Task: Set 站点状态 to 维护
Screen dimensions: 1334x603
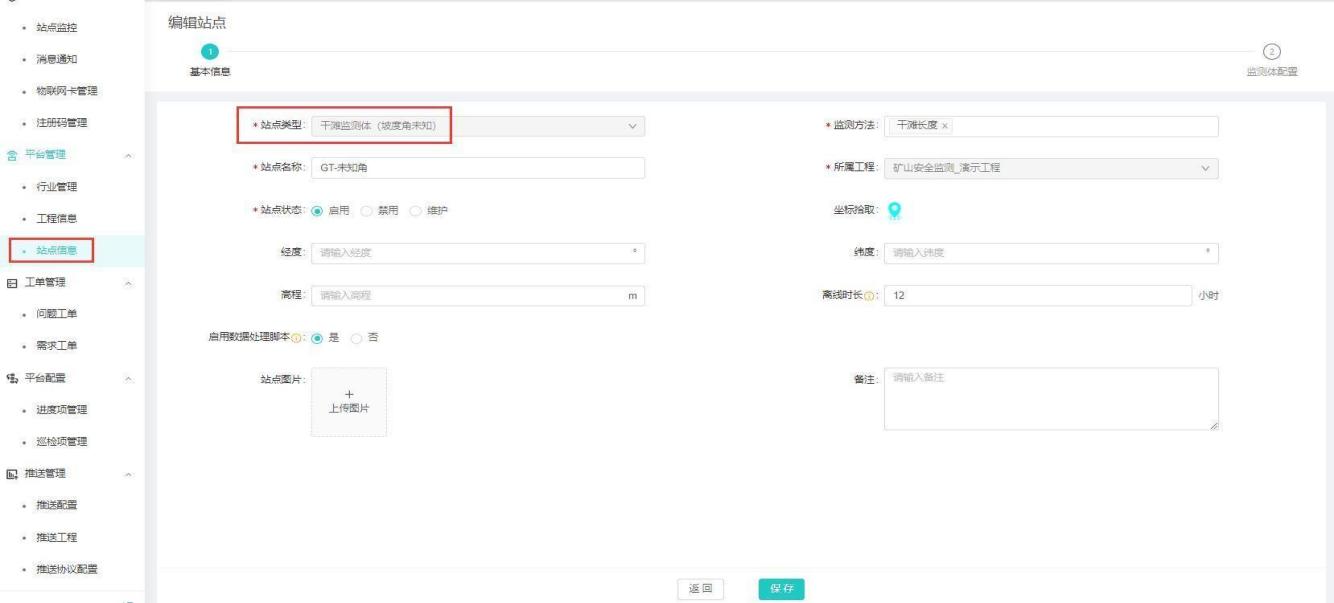Action: pos(413,211)
